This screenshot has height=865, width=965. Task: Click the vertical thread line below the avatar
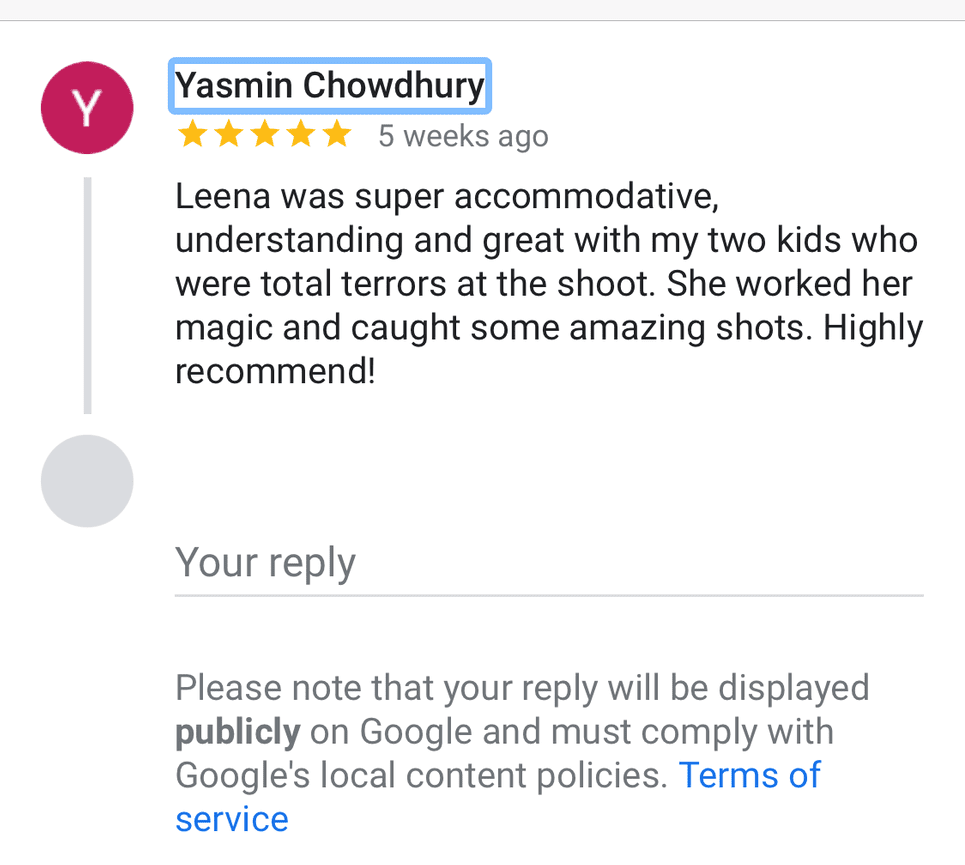click(88, 295)
